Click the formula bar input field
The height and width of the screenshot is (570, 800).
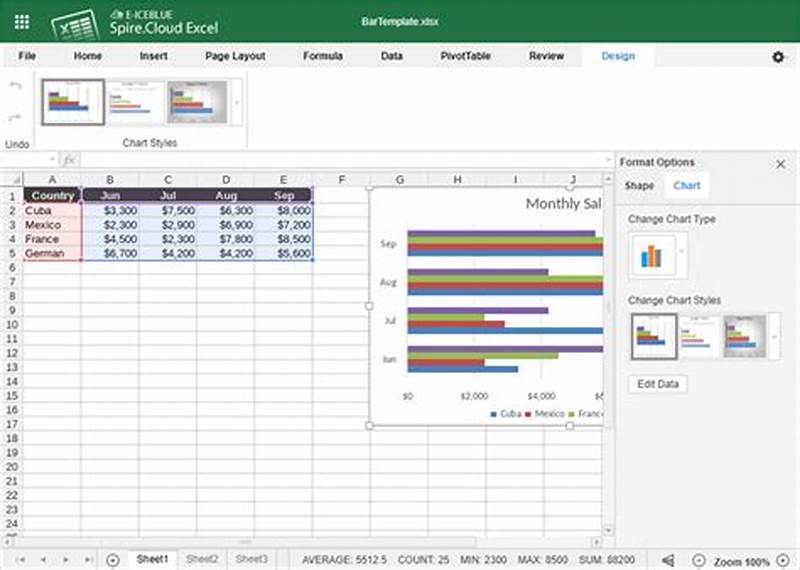341,160
